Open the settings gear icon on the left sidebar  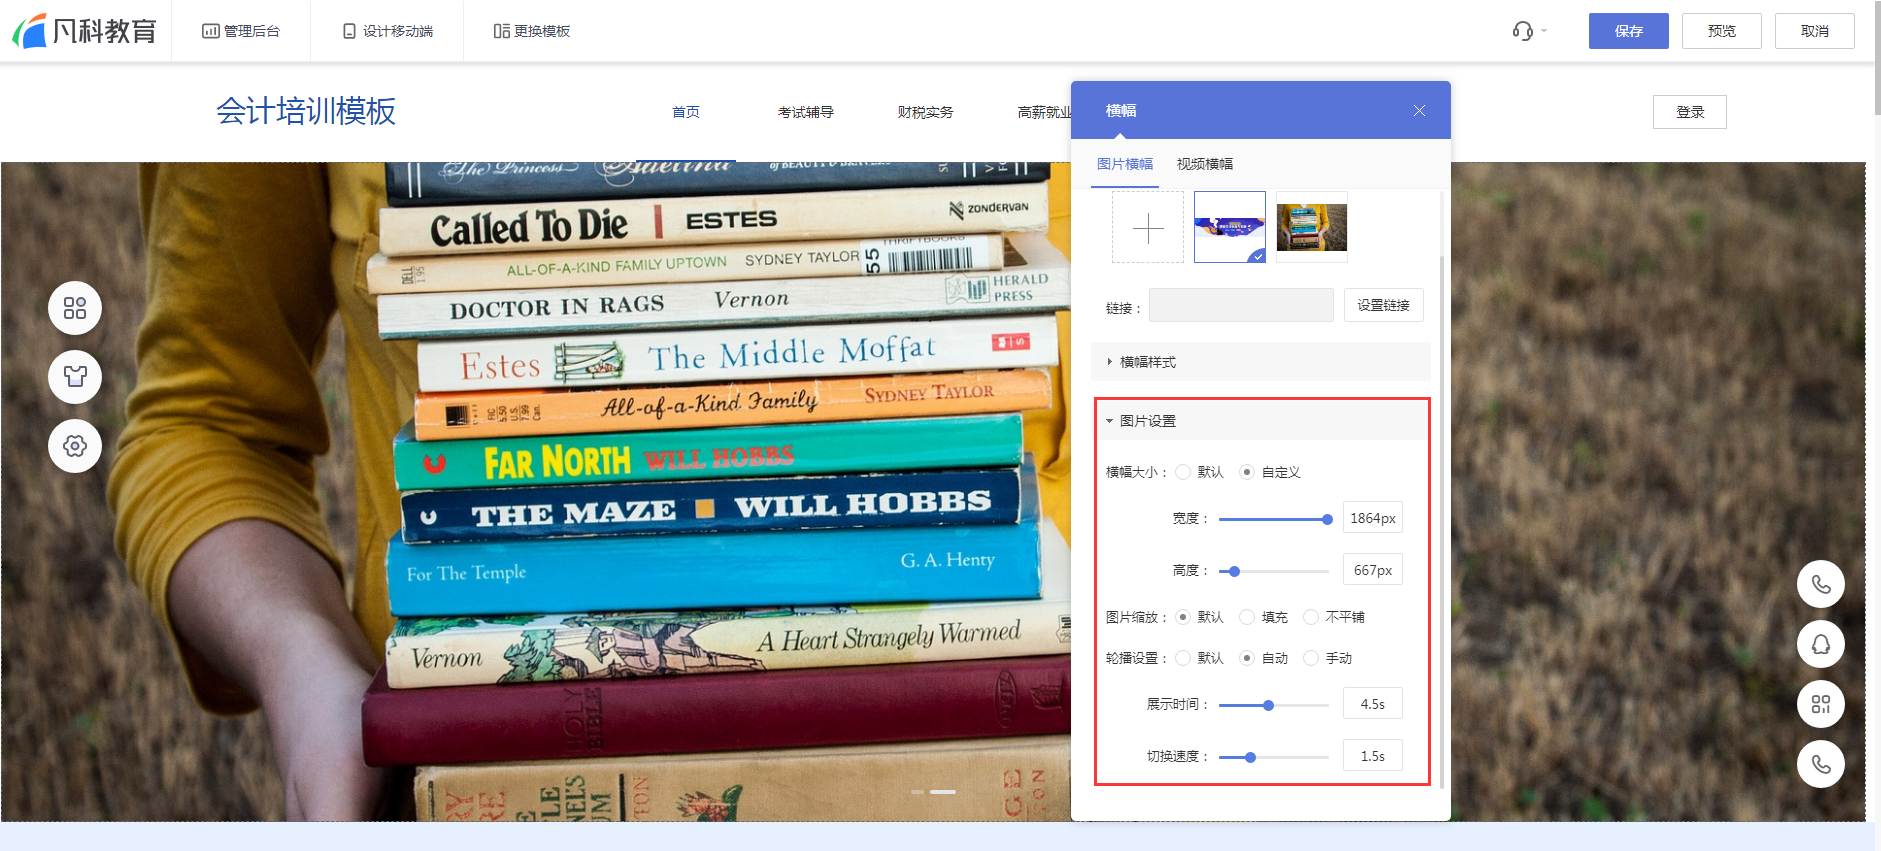[75, 446]
